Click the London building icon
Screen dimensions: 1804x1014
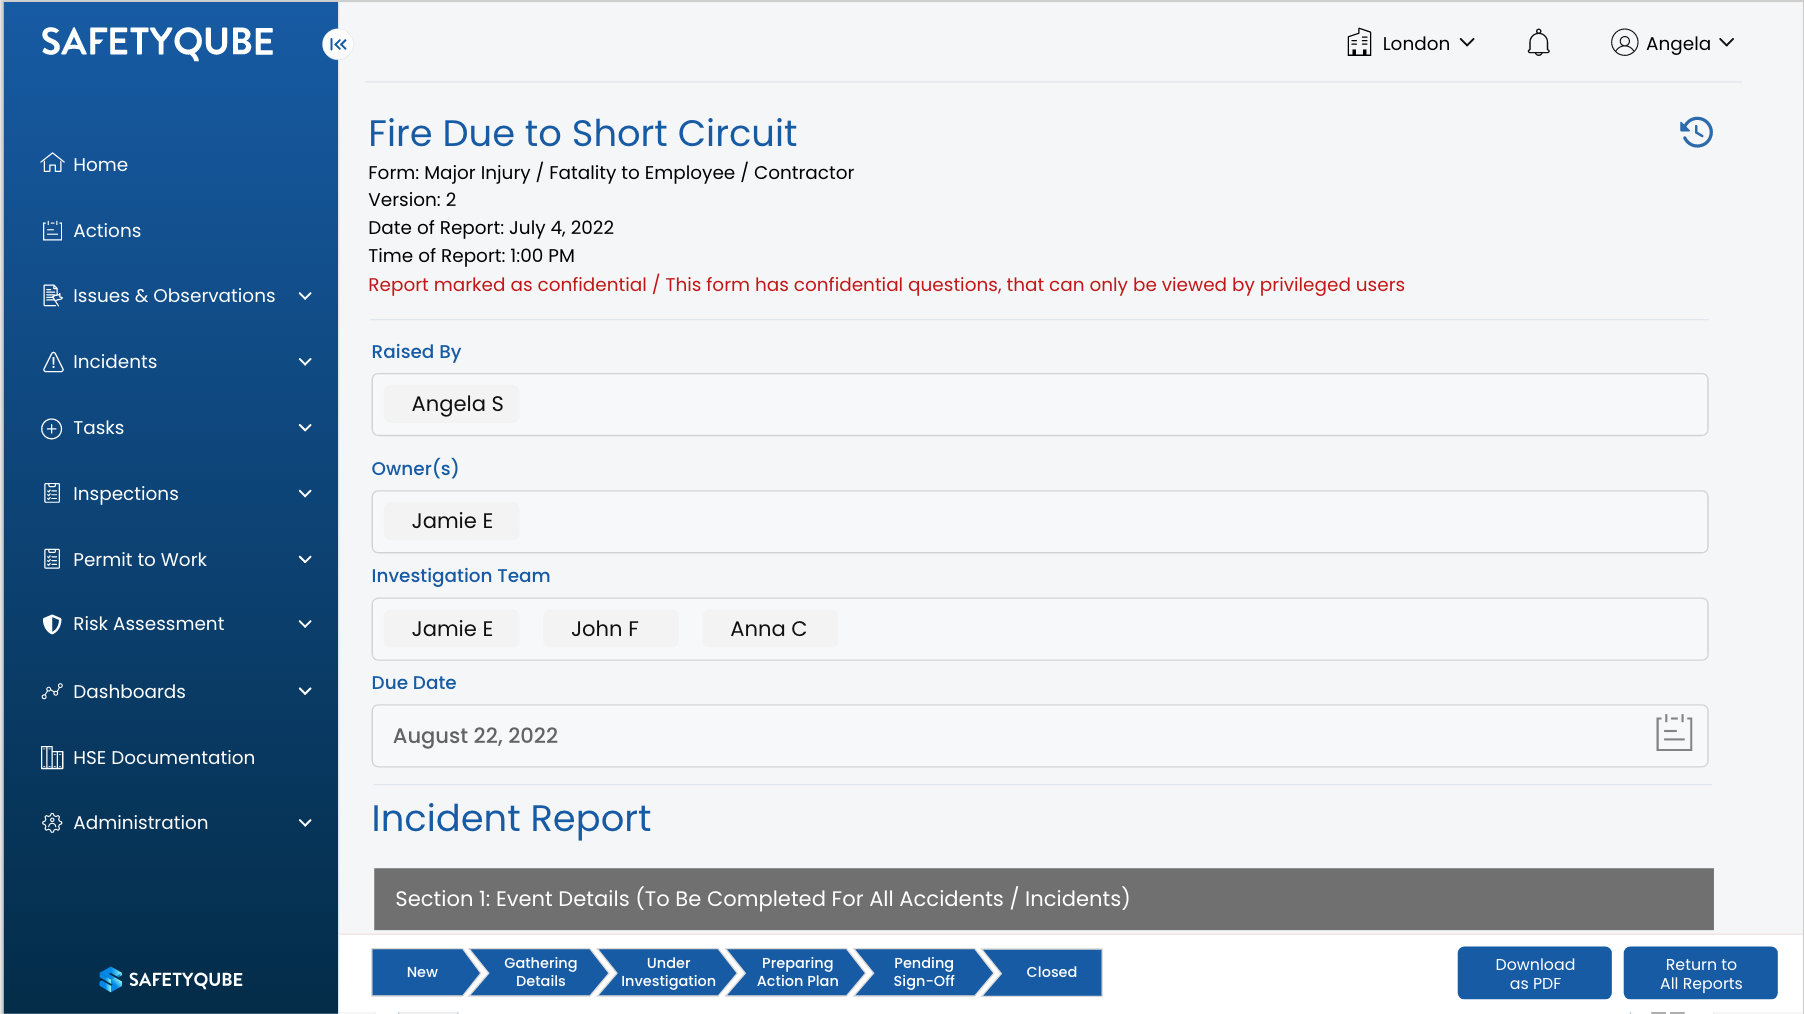(1359, 43)
